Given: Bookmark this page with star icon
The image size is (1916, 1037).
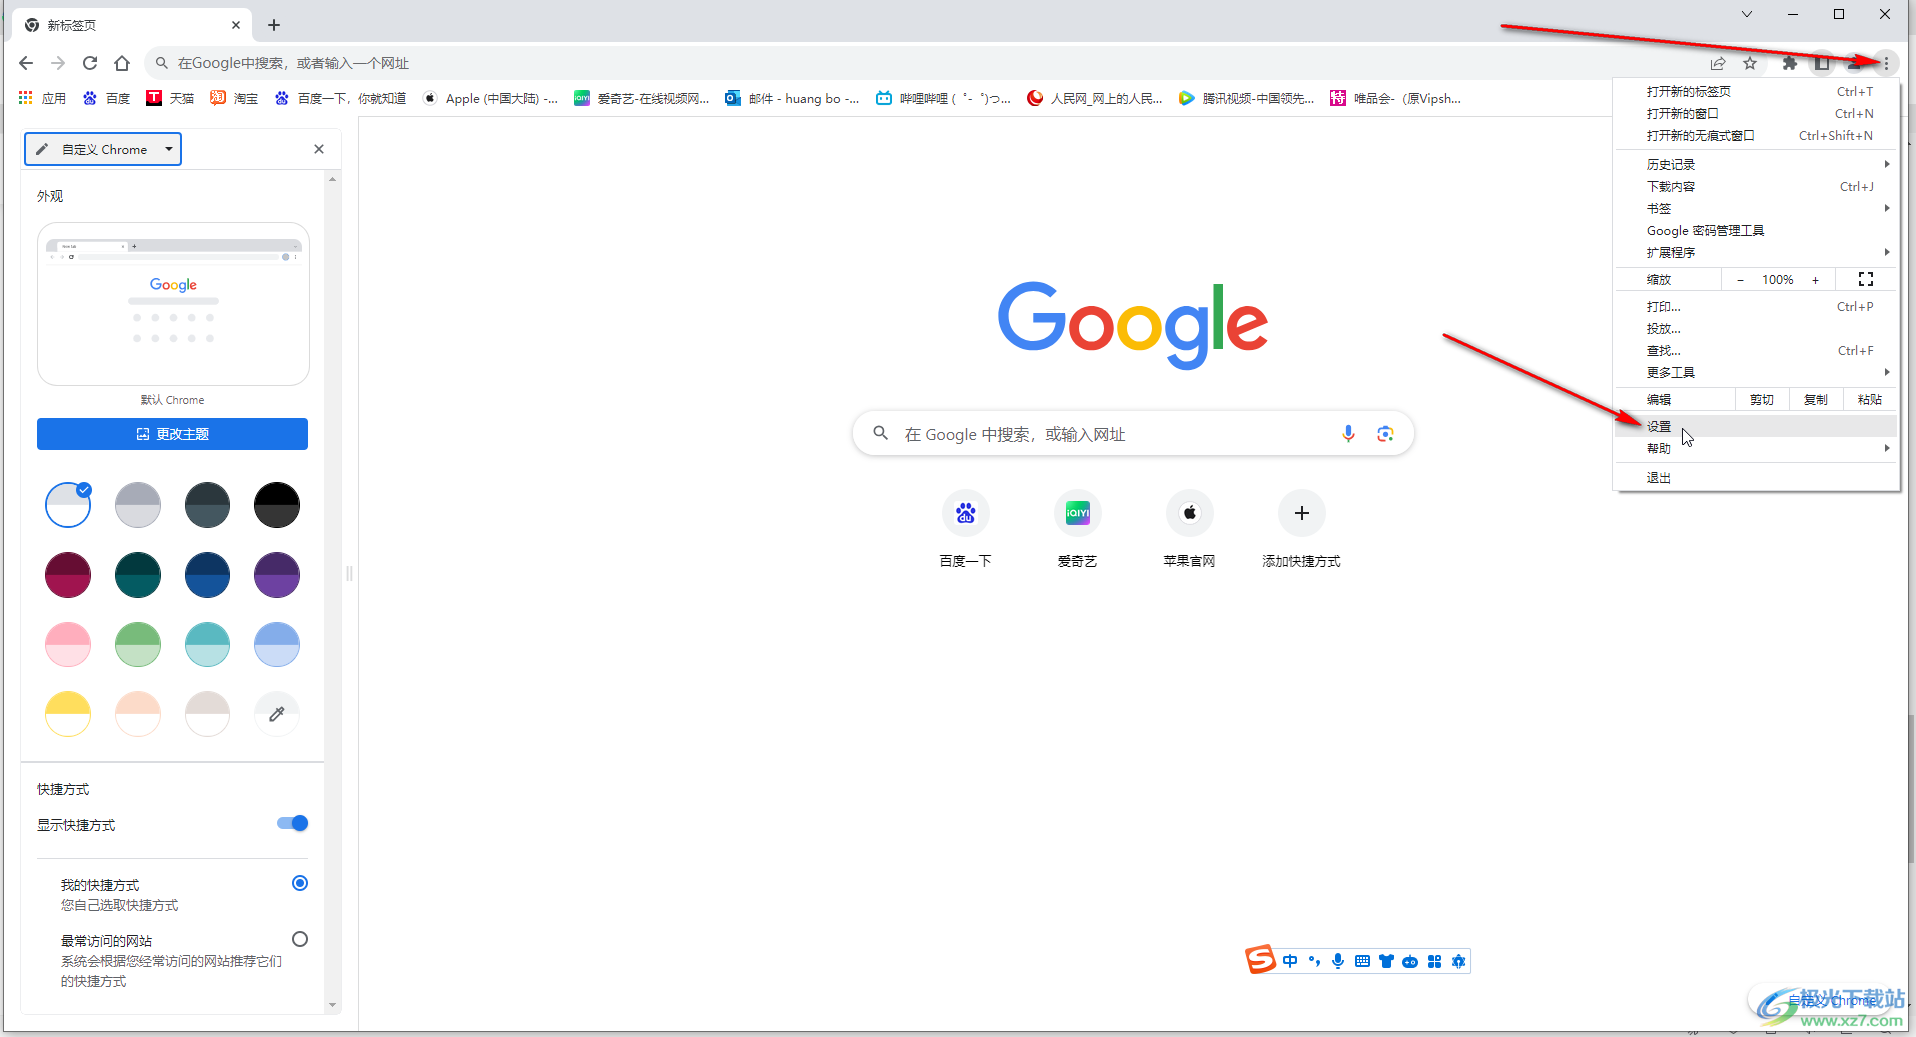Looking at the screenshot, I should point(1750,63).
